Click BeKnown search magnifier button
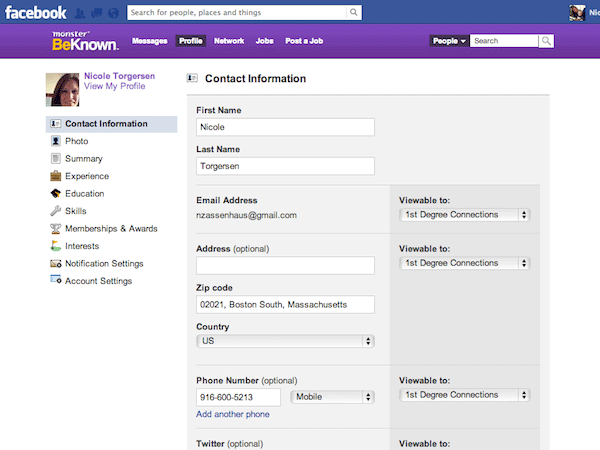Image resolution: width=600 pixels, height=450 pixels. pos(546,41)
